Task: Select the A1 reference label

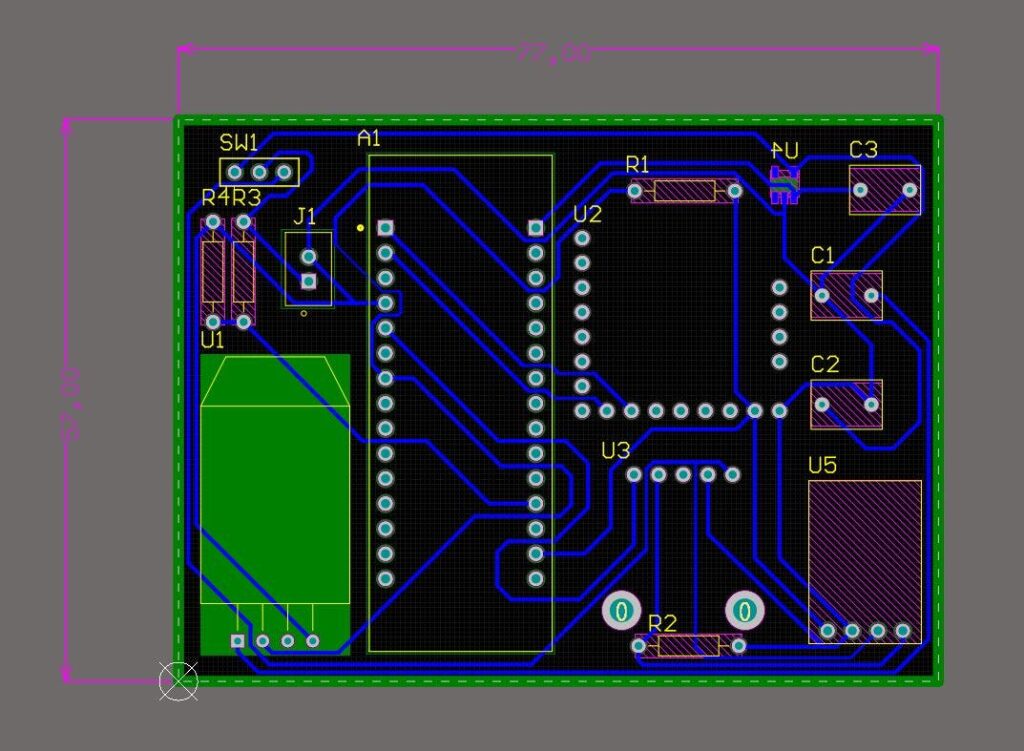Action: click(x=369, y=138)
